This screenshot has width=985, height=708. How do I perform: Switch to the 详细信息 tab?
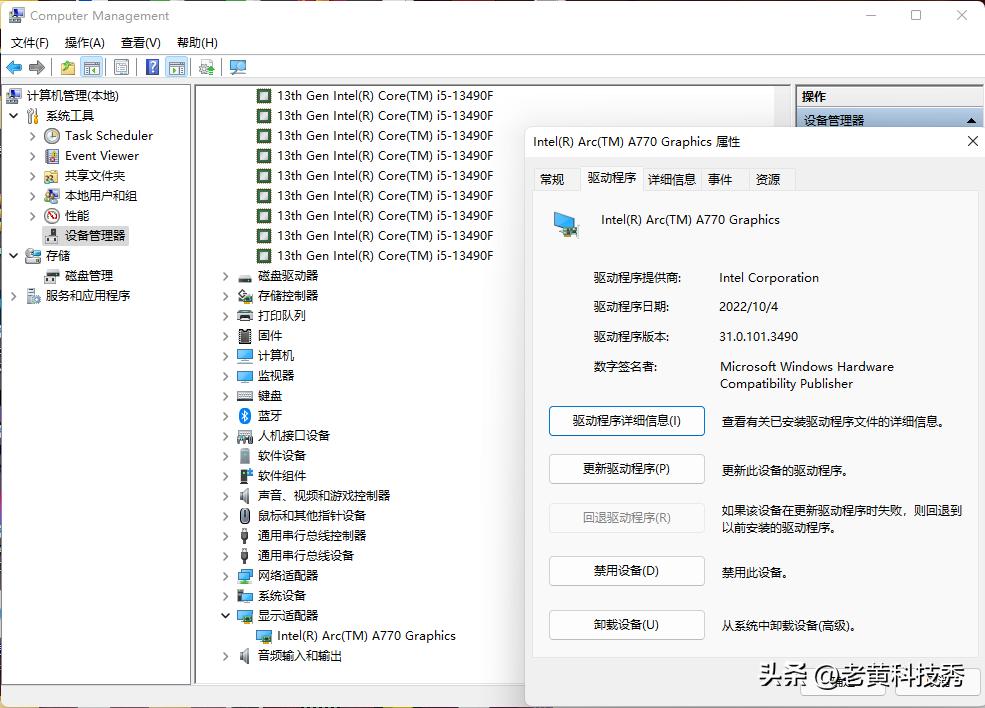click(x=671, y=180)
